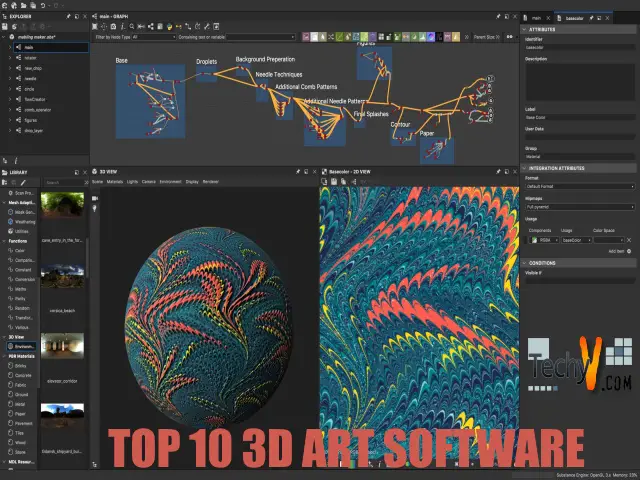Click the white Uniform Color node icon
The width and height of the screenshot is (640, 480).
[314, 37]
